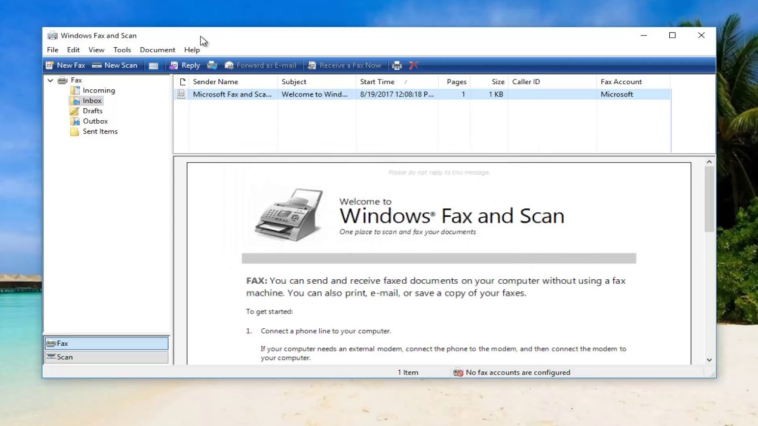The height and width of the screenshot is (426, 758).
Task: Open the Tools menu
Action: point(122,50)
